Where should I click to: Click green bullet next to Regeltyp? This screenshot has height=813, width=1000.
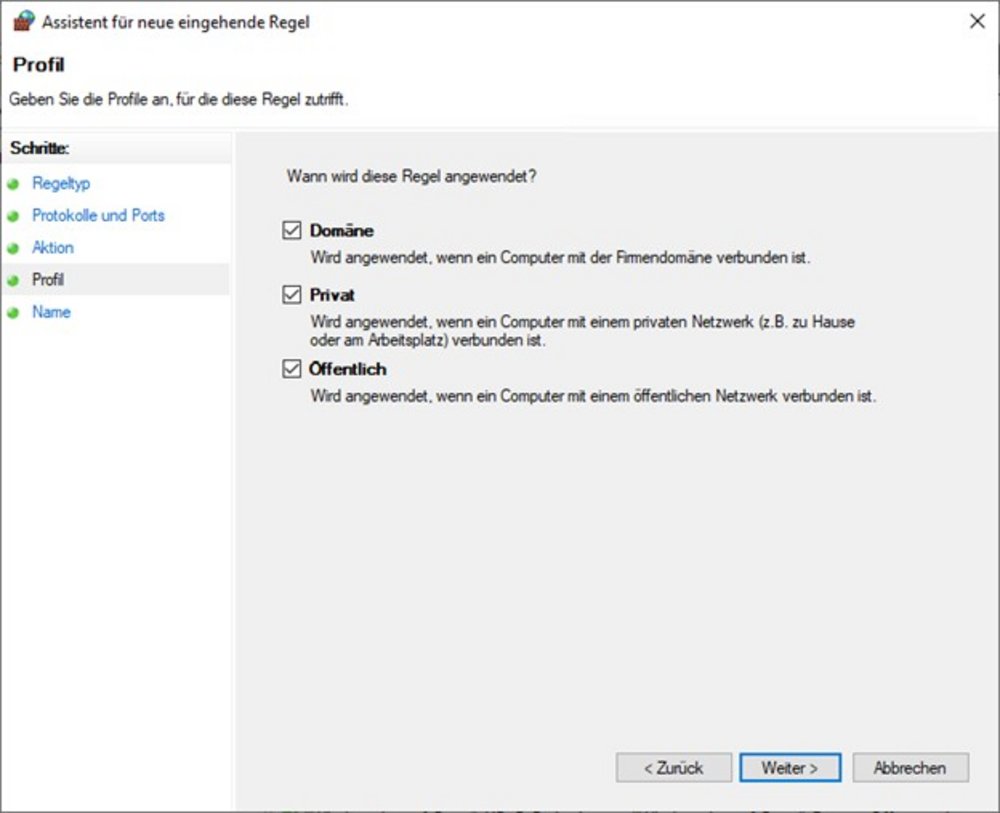13,184
